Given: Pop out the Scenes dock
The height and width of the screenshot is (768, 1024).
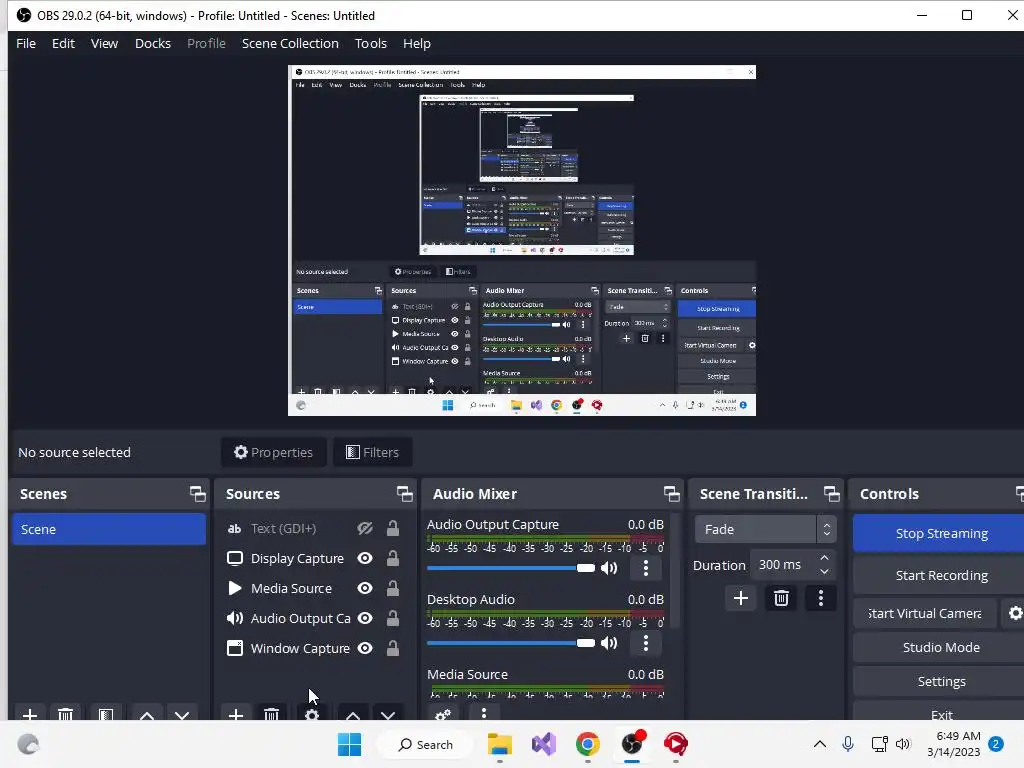Looking at the screenshot, I should click(197, 494).
